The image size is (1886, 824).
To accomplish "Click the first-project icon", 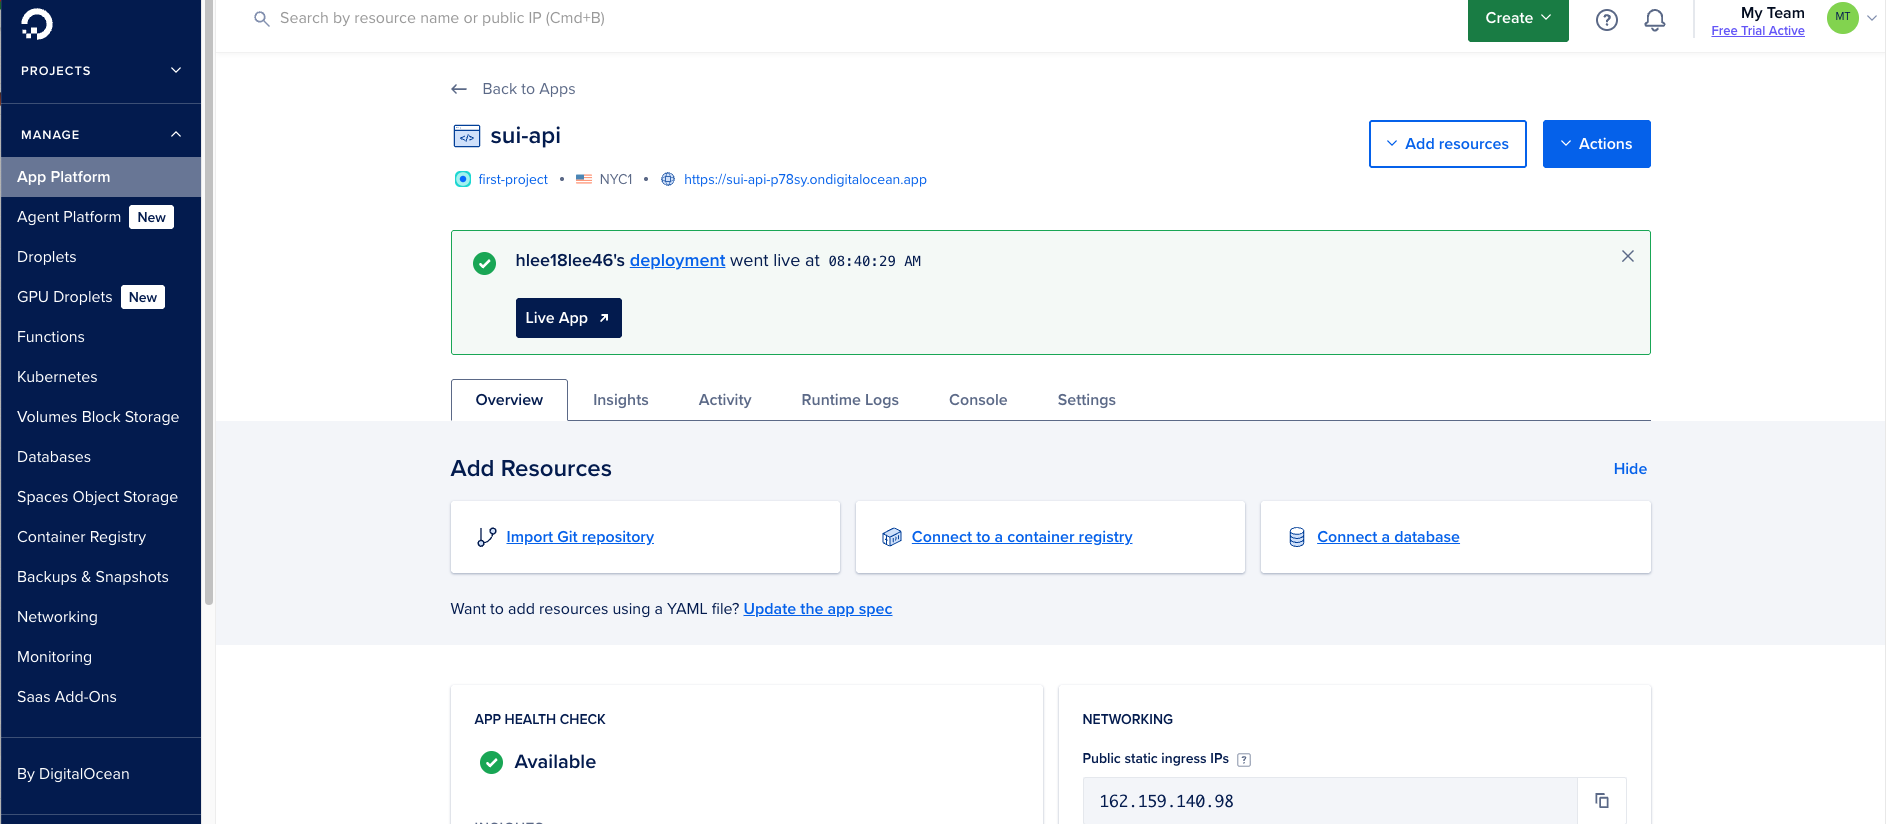I will [463, 179].
